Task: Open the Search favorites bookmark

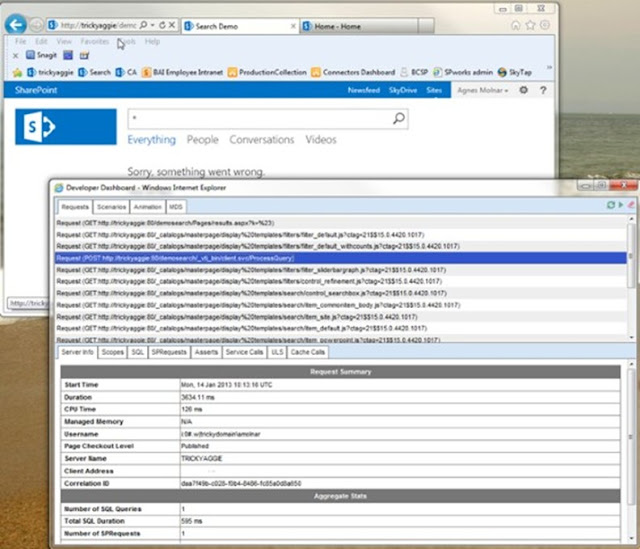Action: point(95,72)
